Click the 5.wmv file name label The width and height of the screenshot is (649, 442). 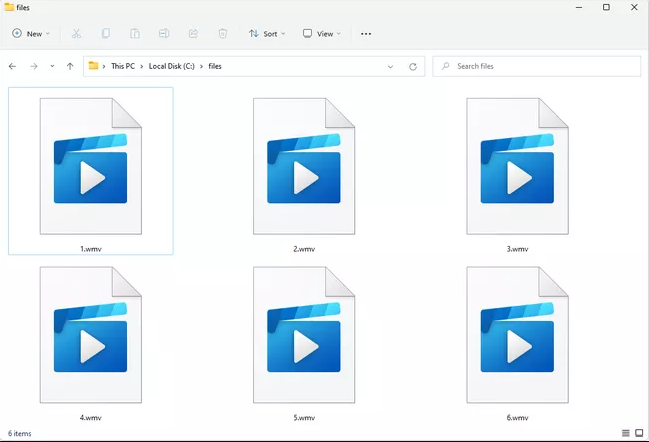(x=304, y=418)
